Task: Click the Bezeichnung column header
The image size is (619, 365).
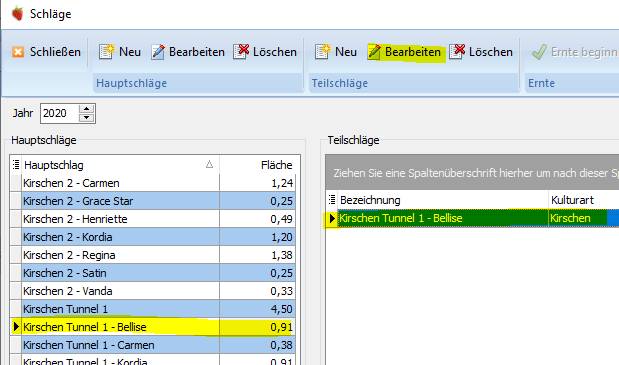Action: pyautogui.click(x=443, y=200)
